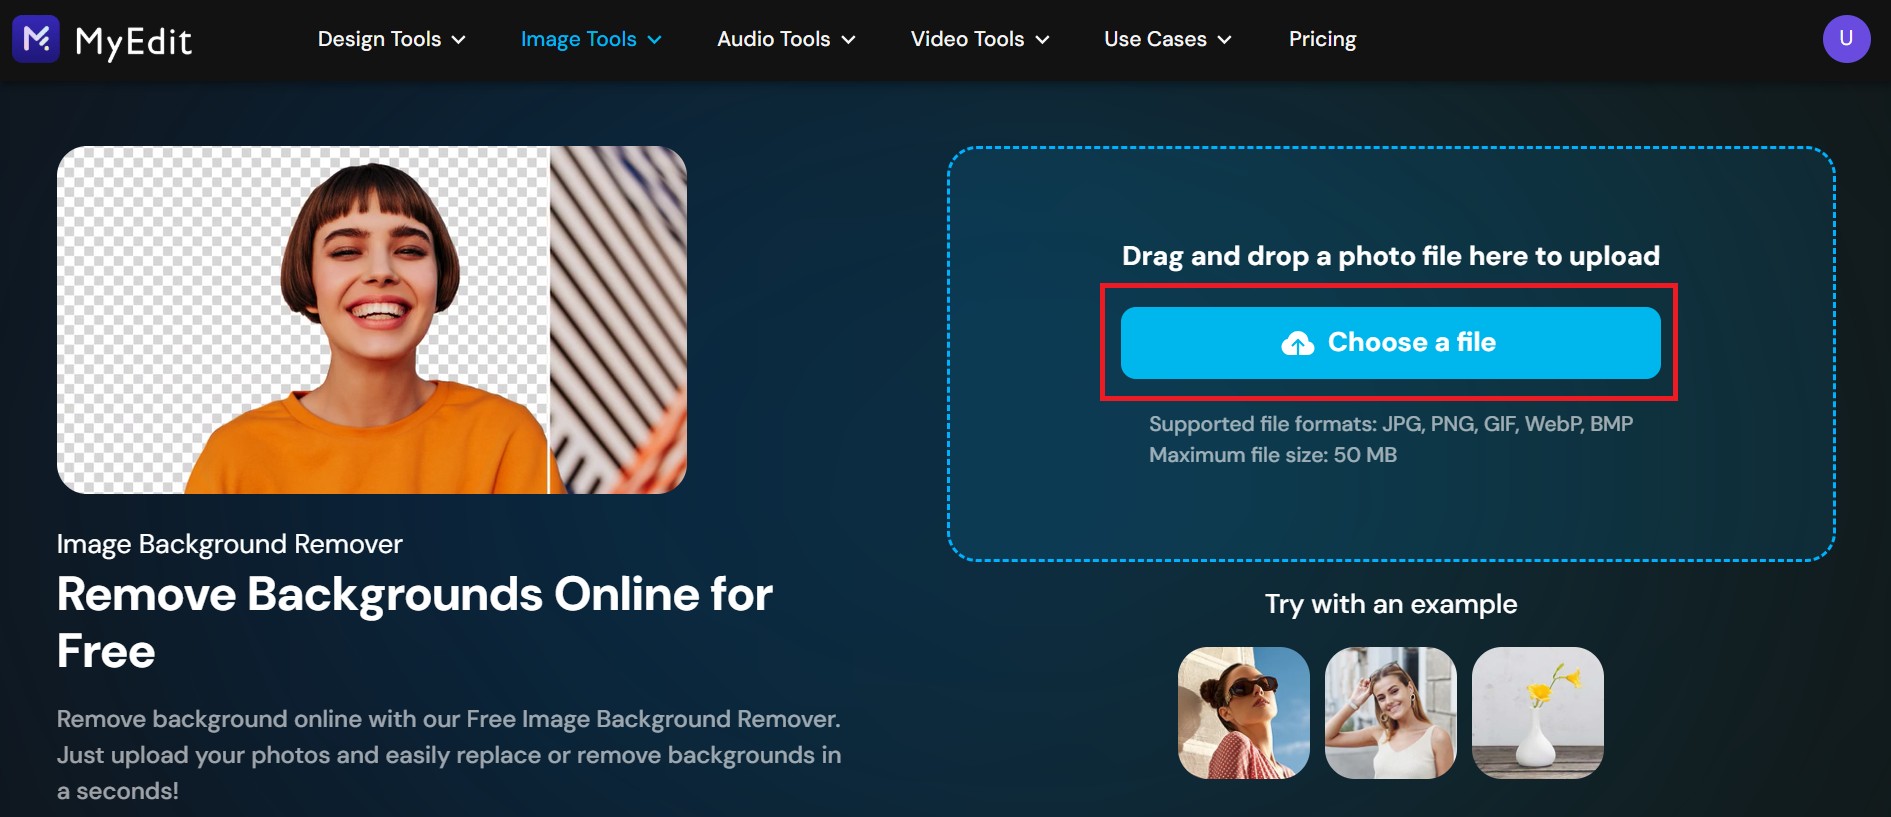Open the user avatar U icon
Image resolution: width=1891 pixels, height=817 pixels.
coord(1846,39)
